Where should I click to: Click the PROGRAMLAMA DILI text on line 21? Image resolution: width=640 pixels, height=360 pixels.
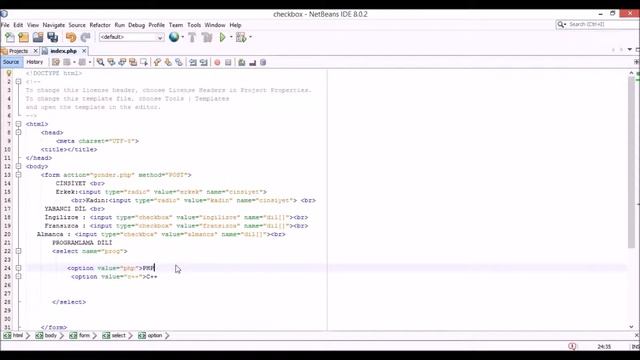click(82, 243)
